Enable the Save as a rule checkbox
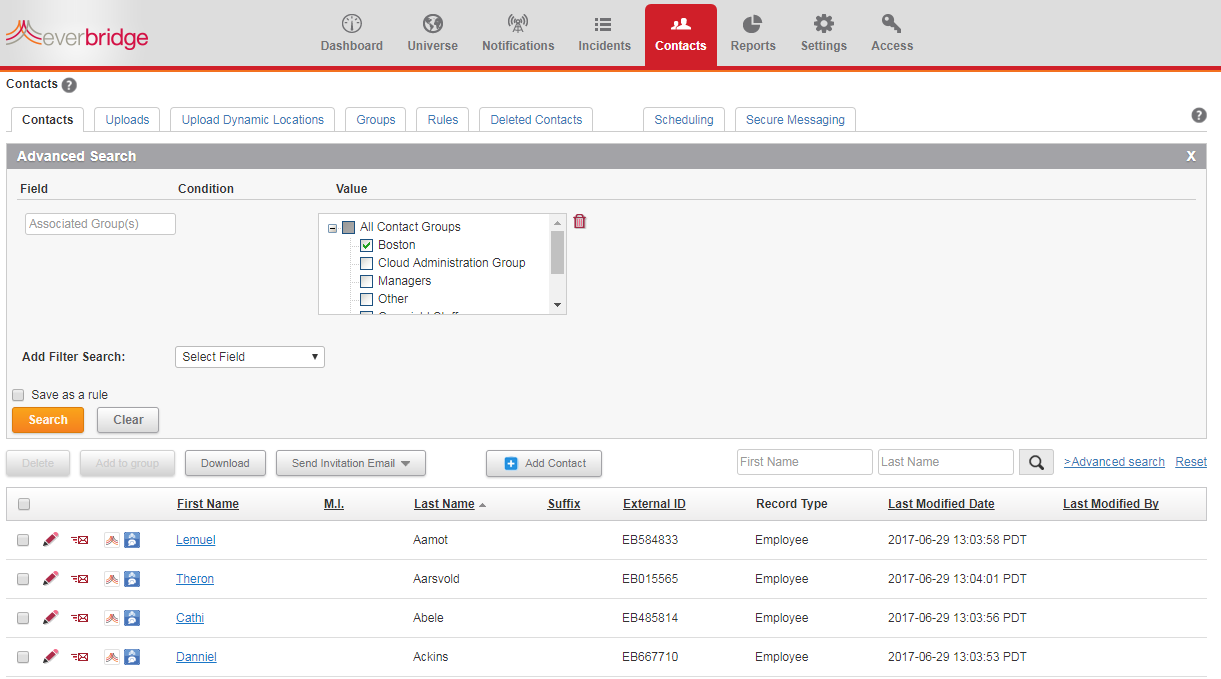Image resolution: width=1221 pixels, height=679 pixels. click(18, 395)
